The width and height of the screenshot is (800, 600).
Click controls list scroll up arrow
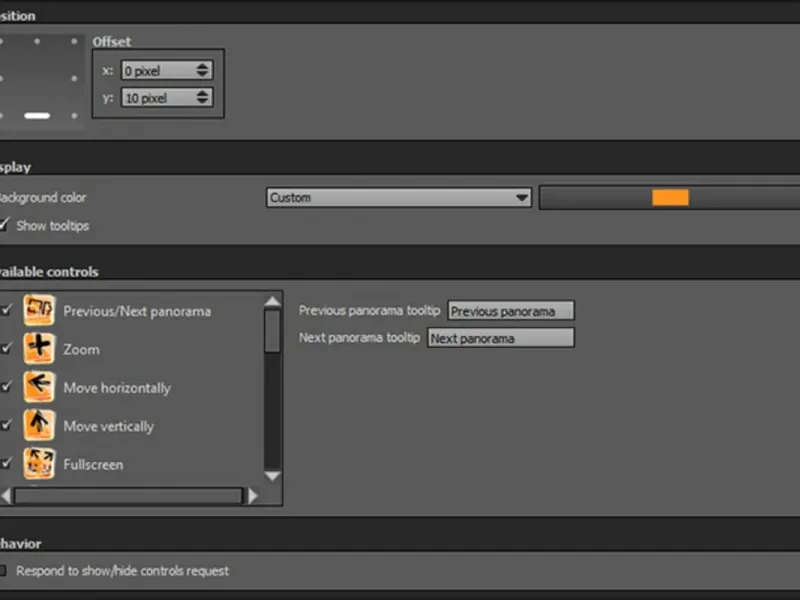point(272,302)
